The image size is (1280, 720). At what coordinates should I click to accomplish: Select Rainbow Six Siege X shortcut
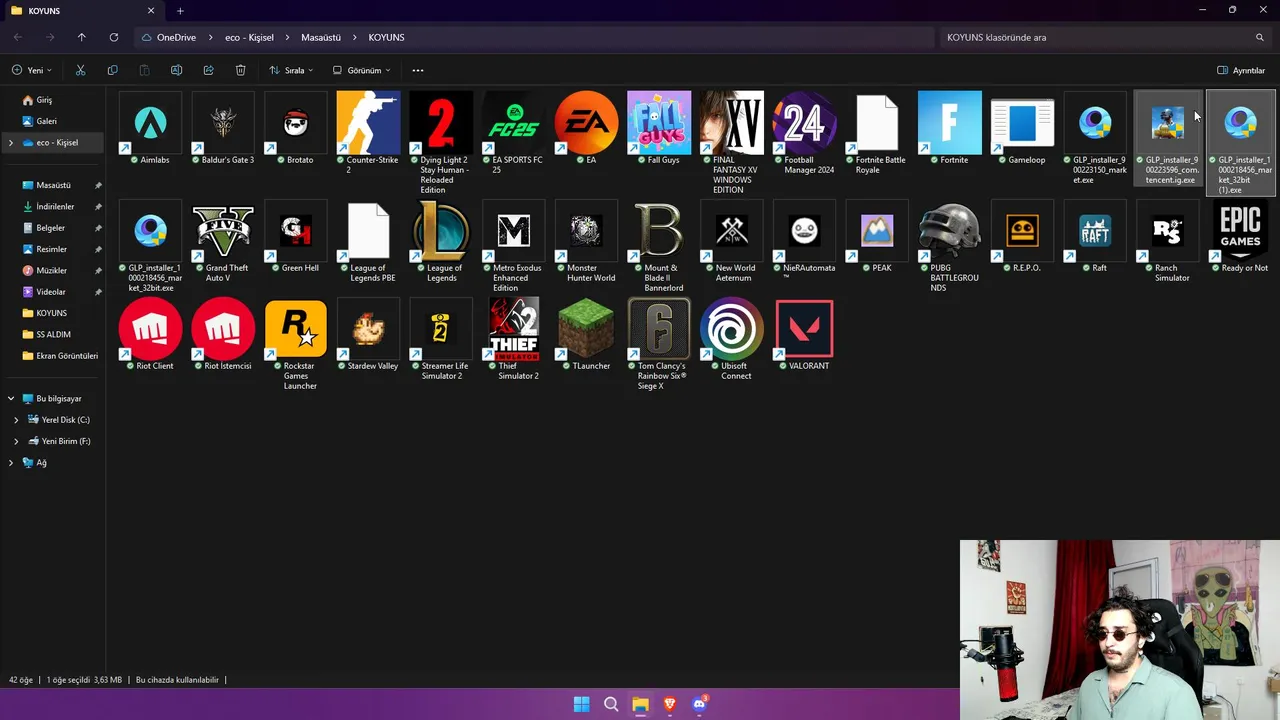659,329
